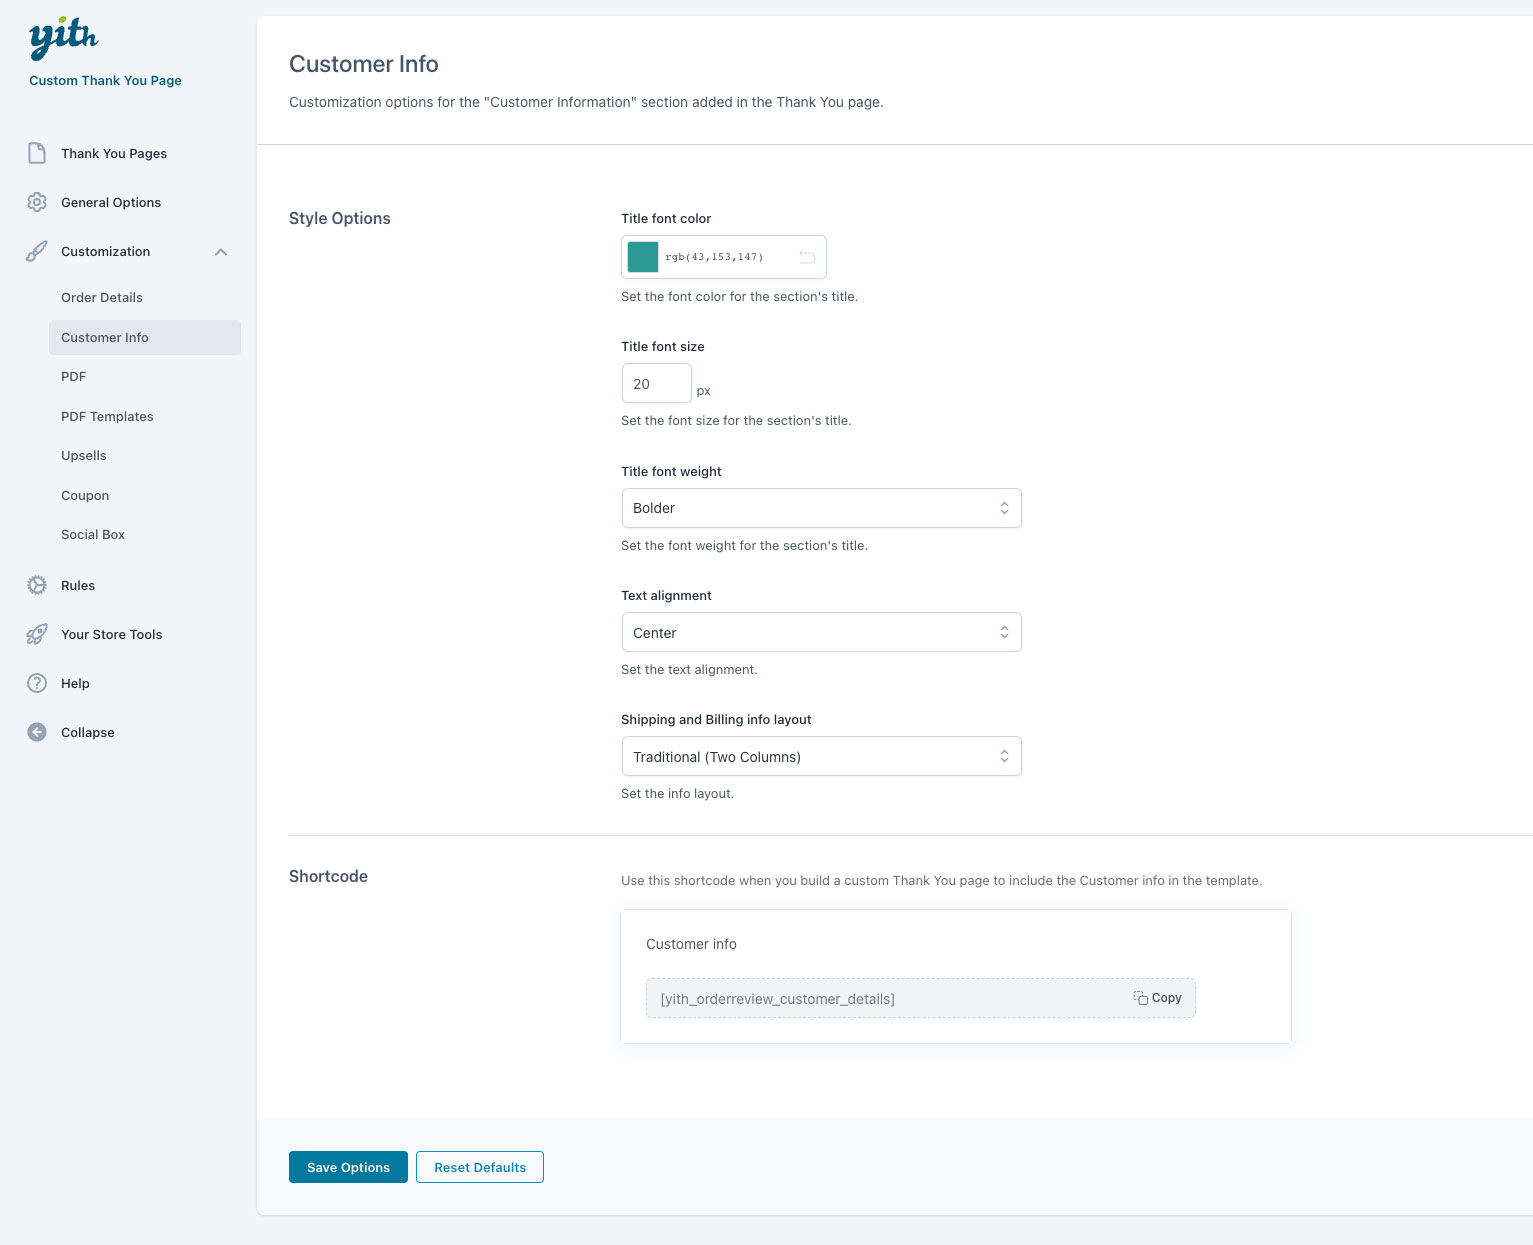Open the Social Box submenu item
Screen dimensions: 1533x1245
[x=93, y=534]
